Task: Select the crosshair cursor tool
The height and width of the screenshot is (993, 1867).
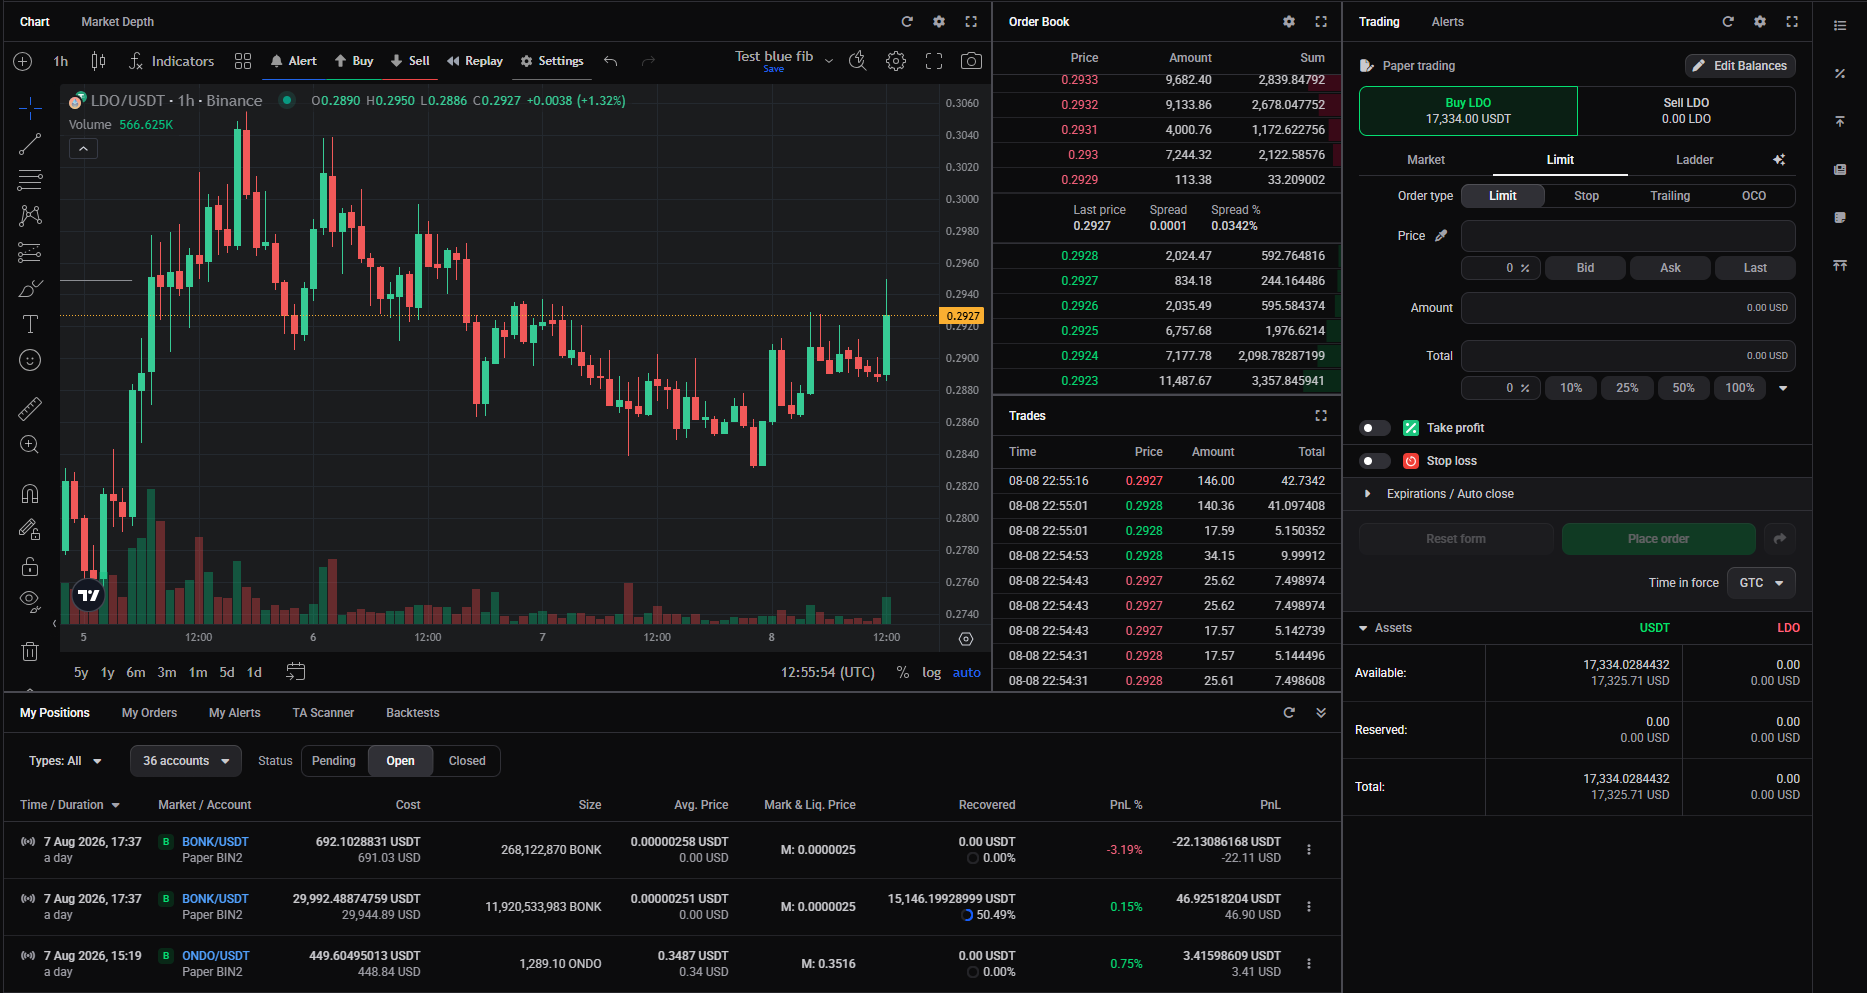Action: point(30,107)
